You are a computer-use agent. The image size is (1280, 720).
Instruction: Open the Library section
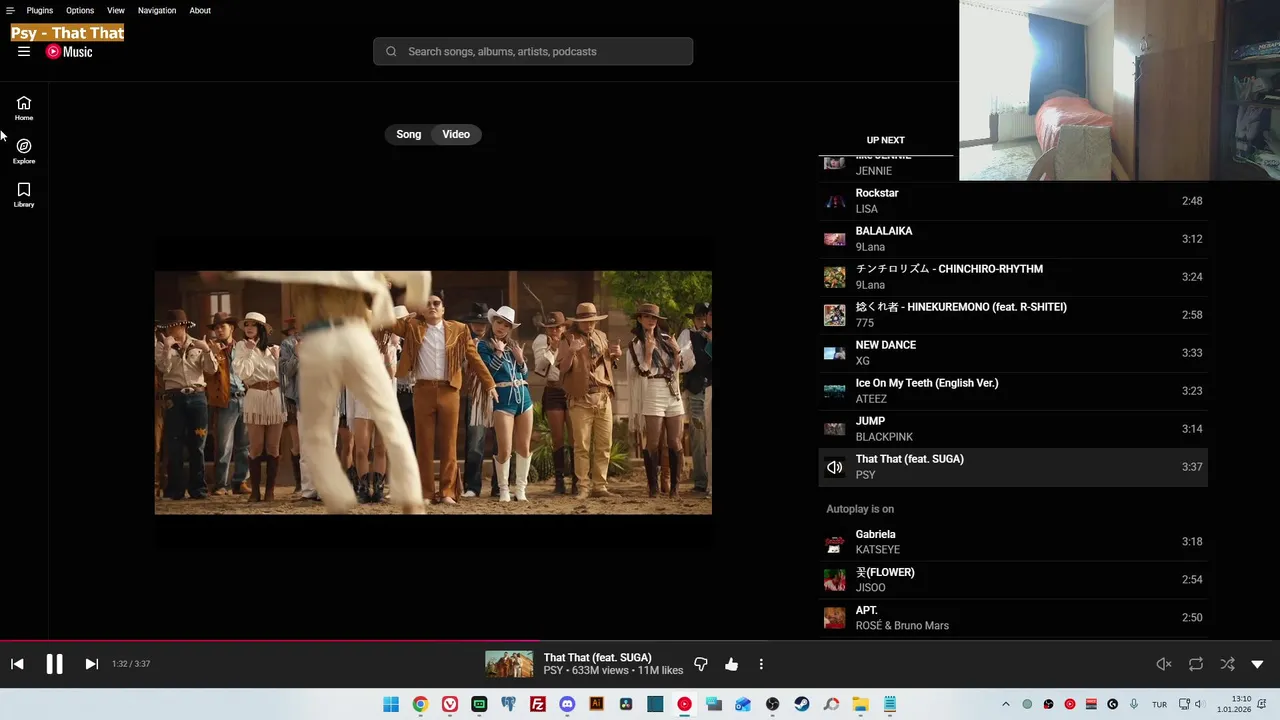pos(24,195)
